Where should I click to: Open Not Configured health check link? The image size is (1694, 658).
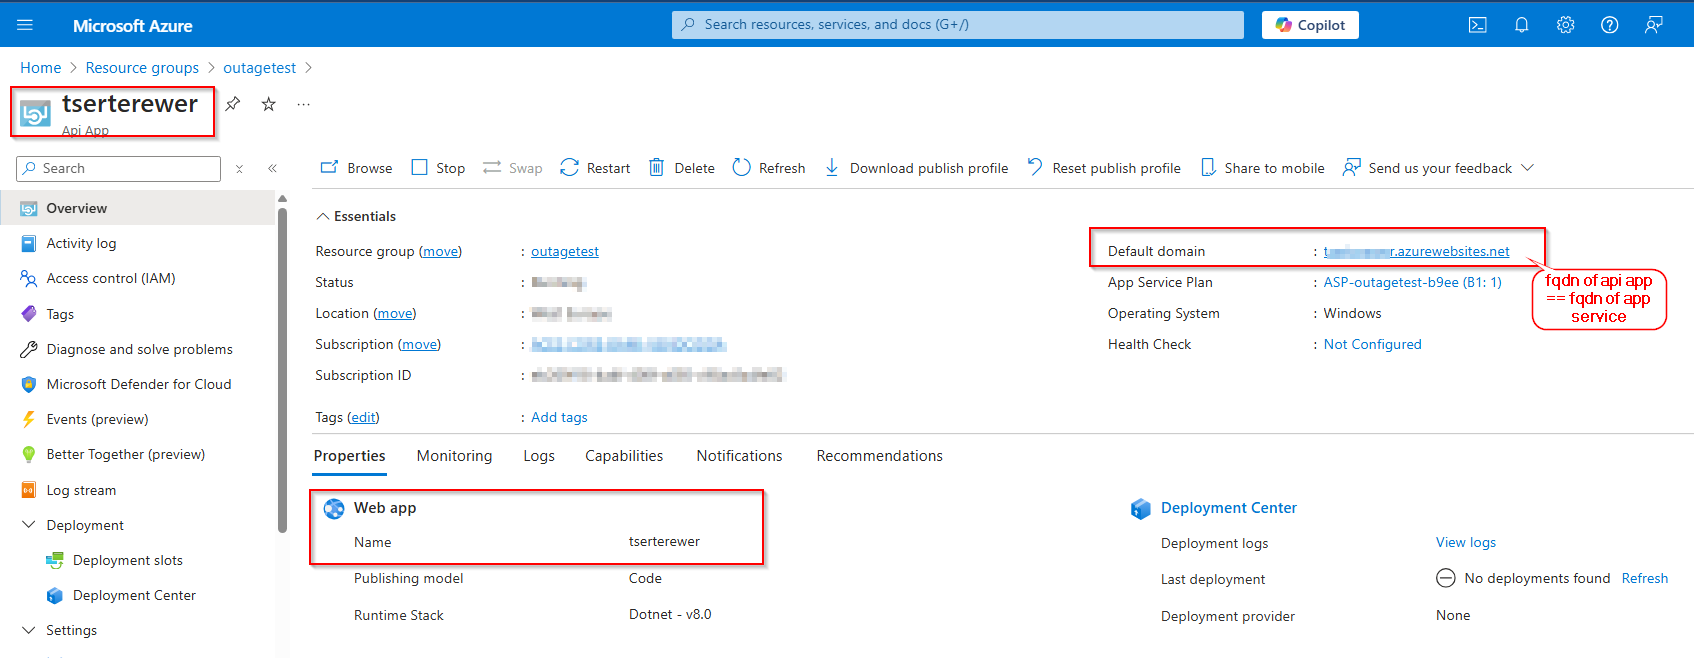tap(1372, 344)
